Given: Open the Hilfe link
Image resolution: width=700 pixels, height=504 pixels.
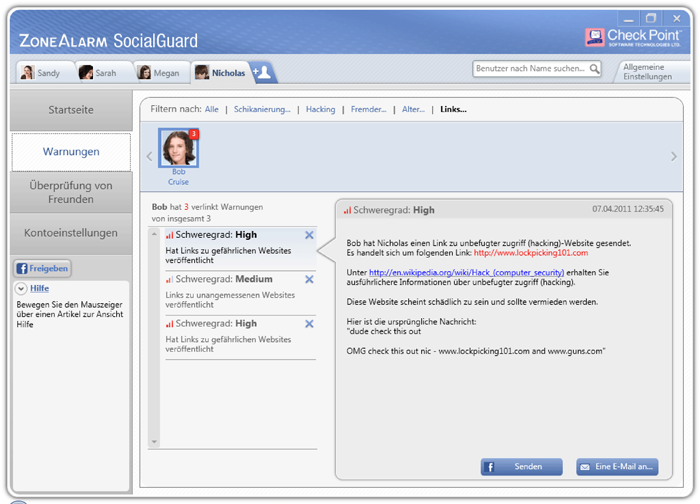Looking at the screenshot, I should pos(39,288).
